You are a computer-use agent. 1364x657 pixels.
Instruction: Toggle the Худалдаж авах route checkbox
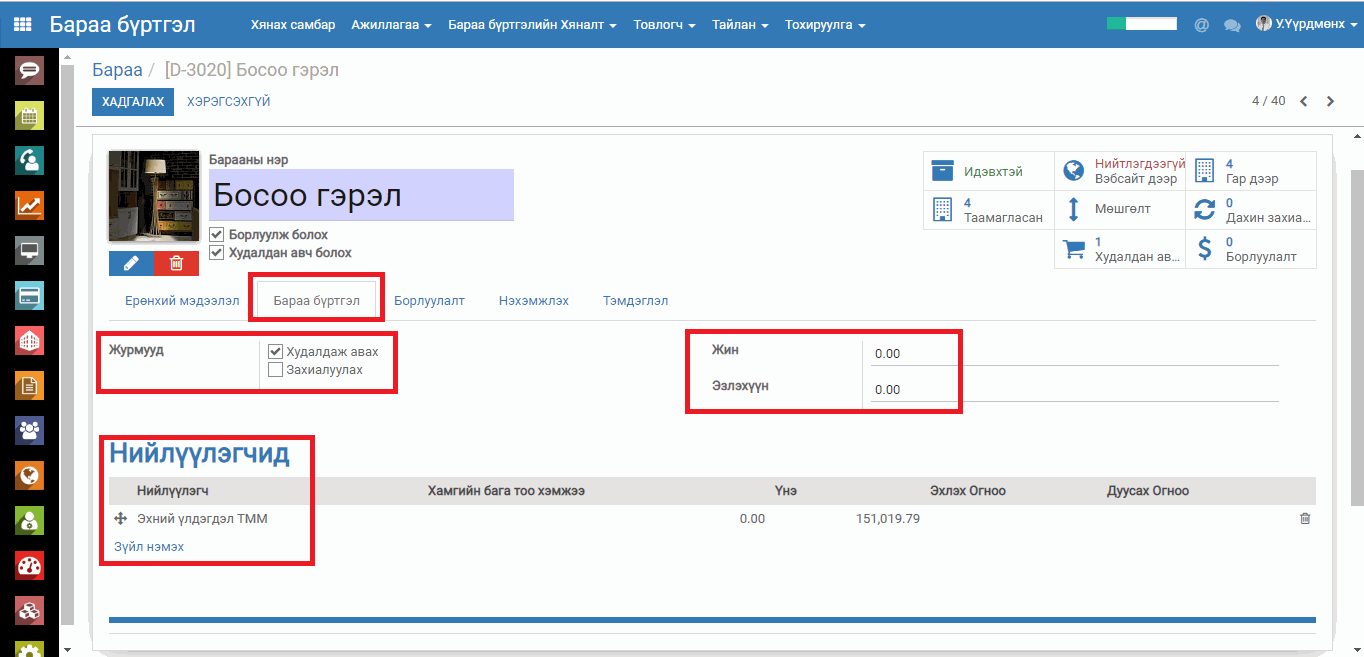tap(276, 351)
